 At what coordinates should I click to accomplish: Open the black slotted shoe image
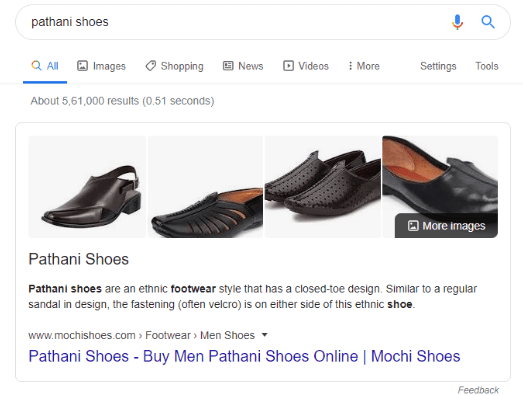point(205,187)
